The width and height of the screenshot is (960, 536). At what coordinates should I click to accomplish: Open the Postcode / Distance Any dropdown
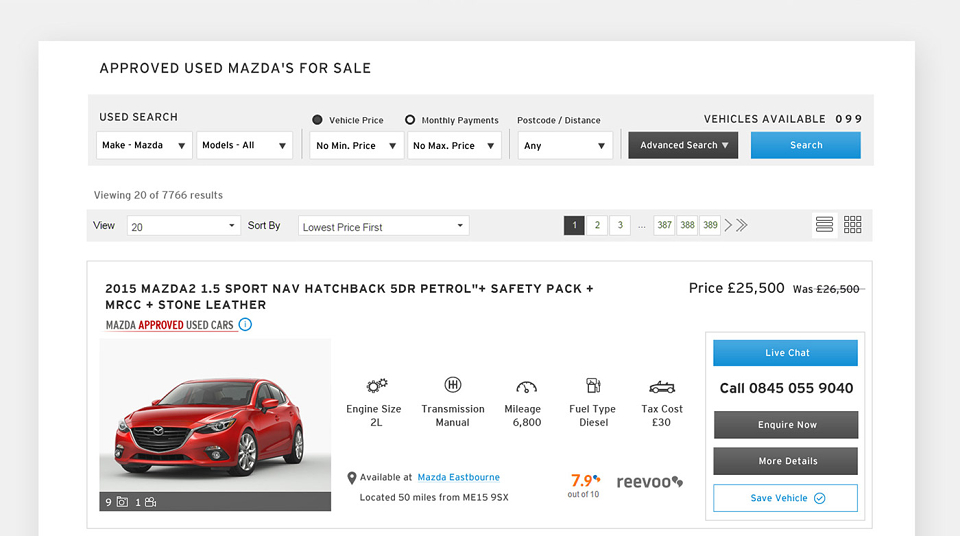tap(565, 146)
